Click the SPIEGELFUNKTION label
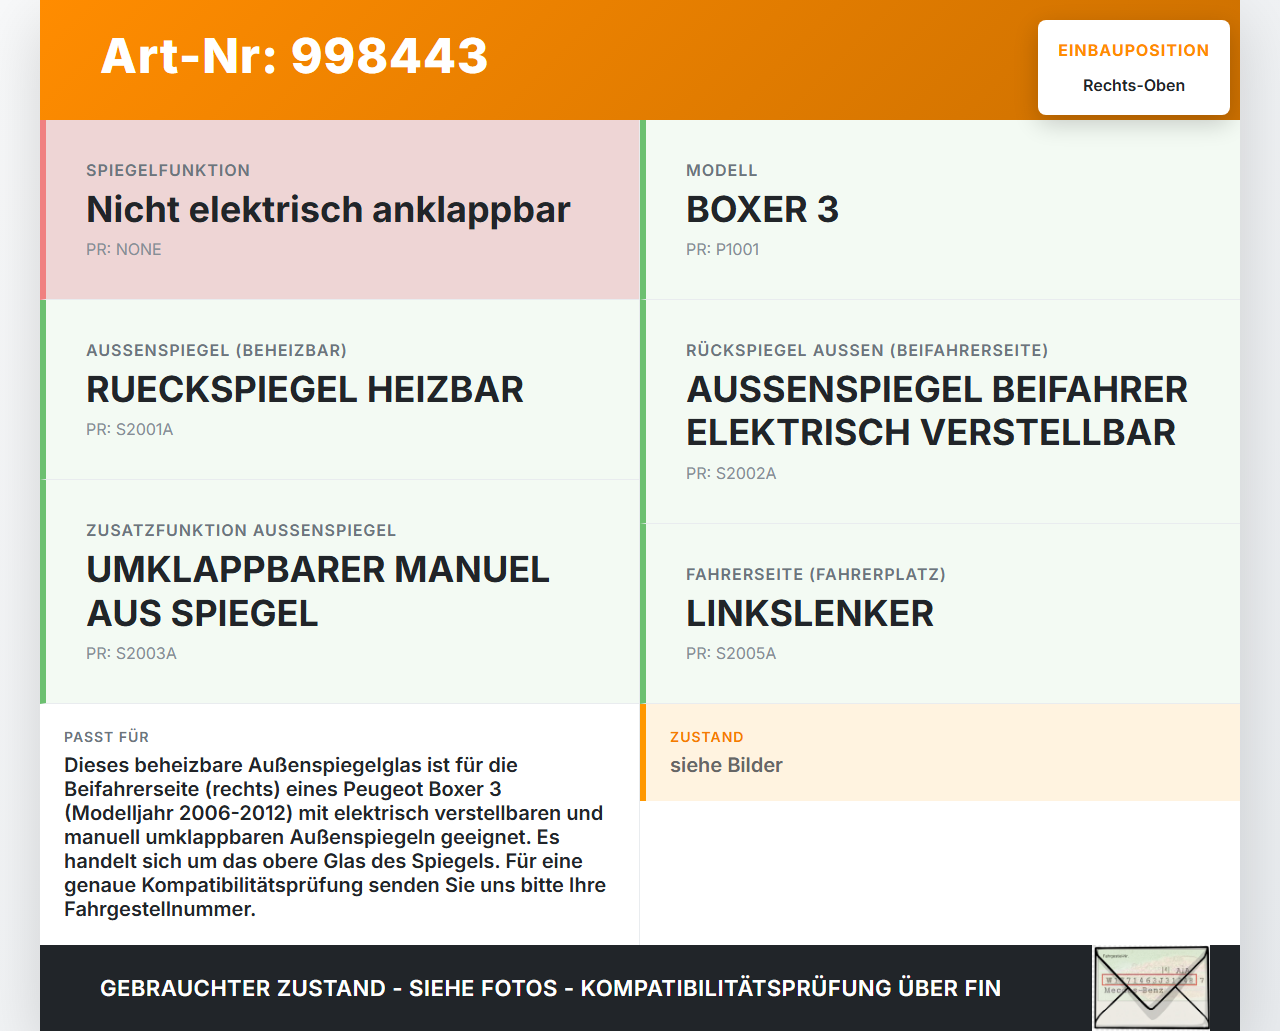 pyautogui.click(x=168, y=170)
